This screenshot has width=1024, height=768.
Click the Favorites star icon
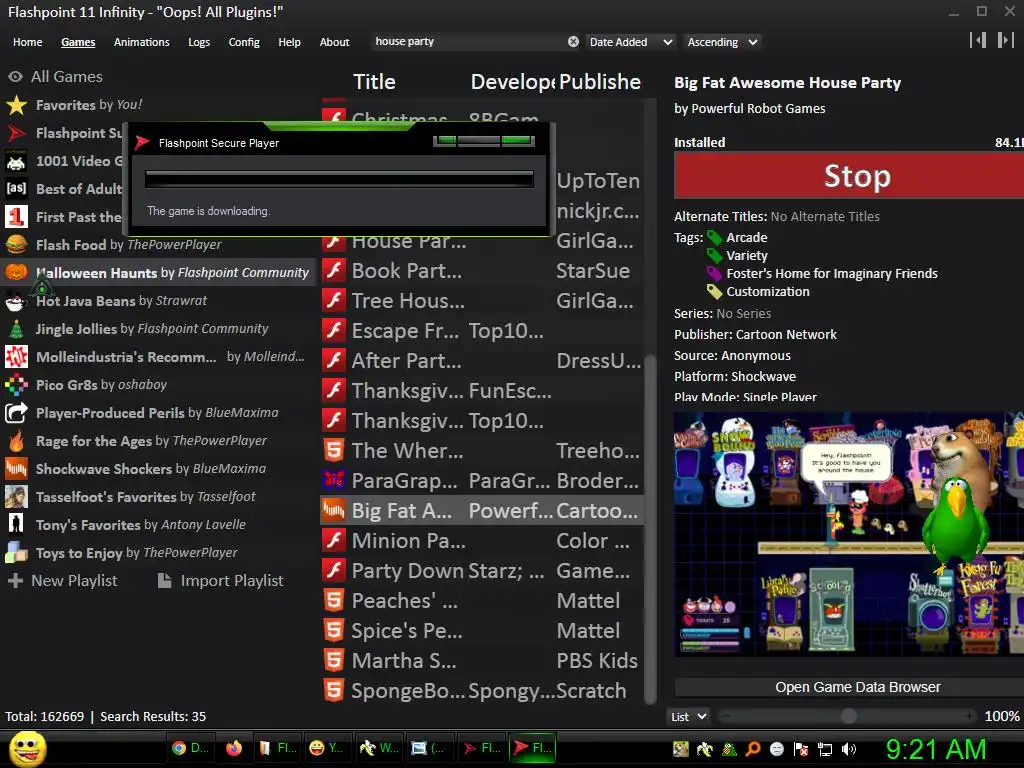[x=16, y=104]
